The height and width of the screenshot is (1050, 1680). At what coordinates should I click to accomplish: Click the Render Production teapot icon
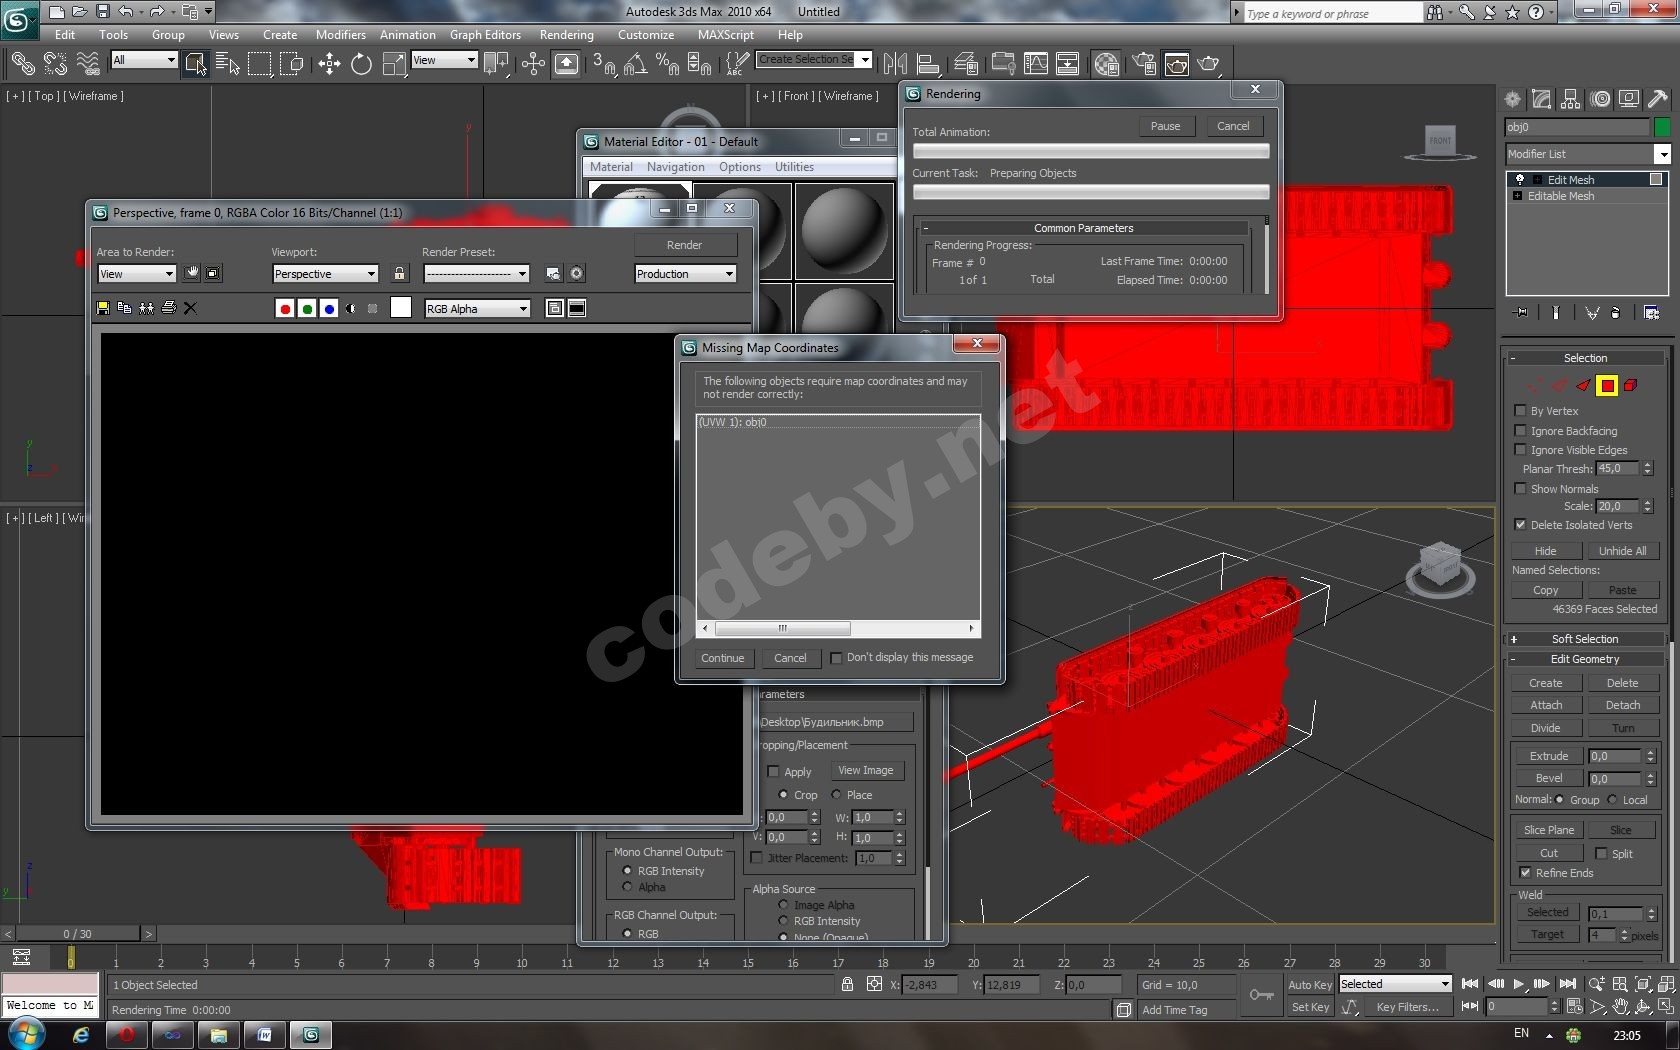click(x=1209, y=64)
